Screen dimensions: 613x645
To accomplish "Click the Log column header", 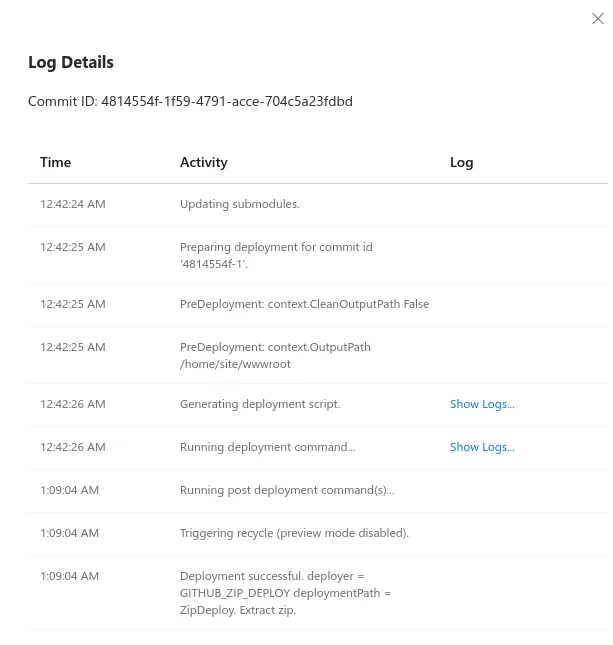I will [x=461, y=162].
